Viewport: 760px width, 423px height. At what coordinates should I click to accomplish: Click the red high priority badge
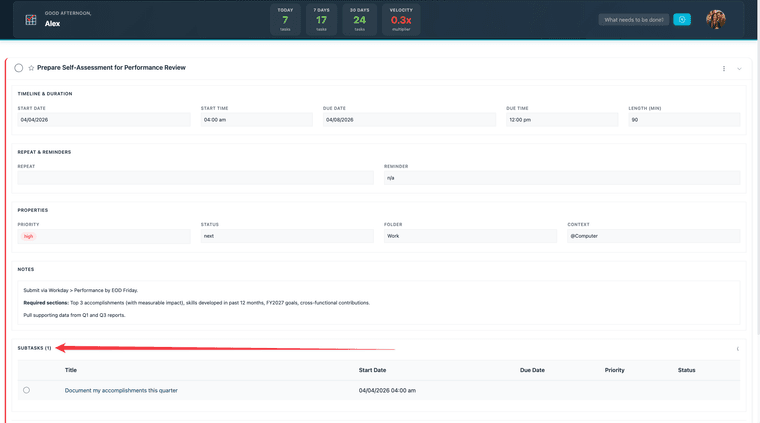coord(29,236)
